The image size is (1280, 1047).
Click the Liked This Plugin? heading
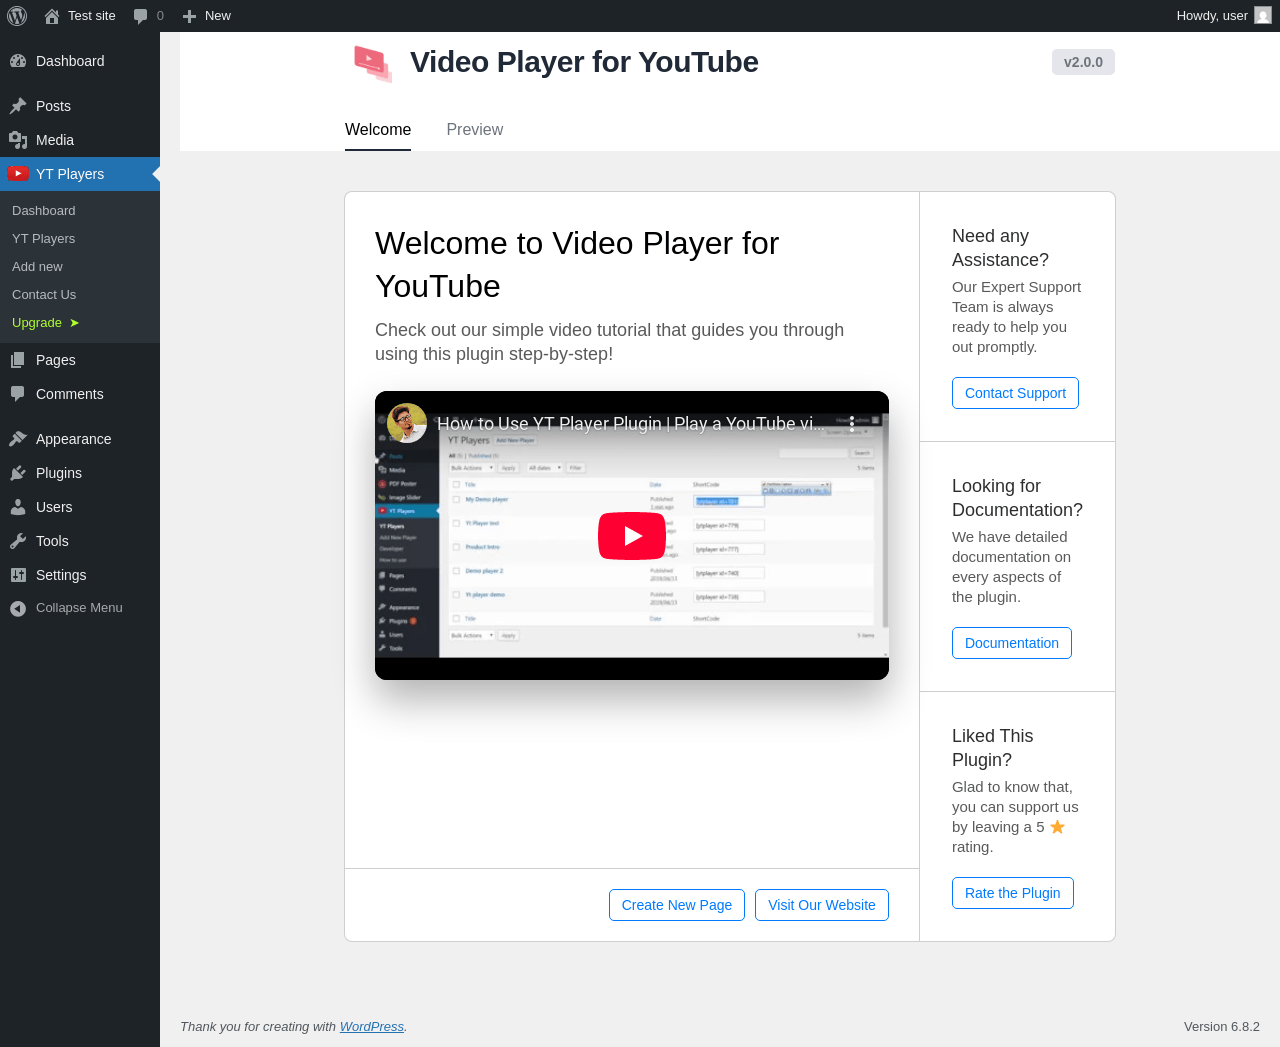click(x=992, y=748)
